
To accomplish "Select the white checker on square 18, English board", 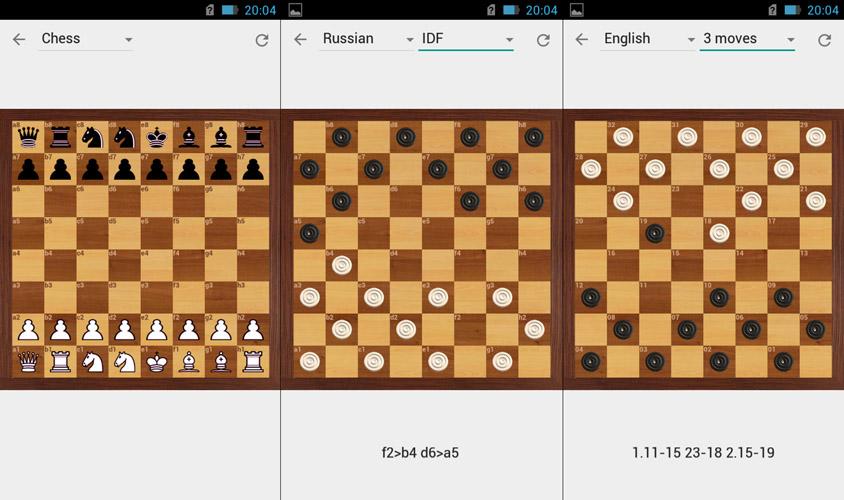I will 719,233.
